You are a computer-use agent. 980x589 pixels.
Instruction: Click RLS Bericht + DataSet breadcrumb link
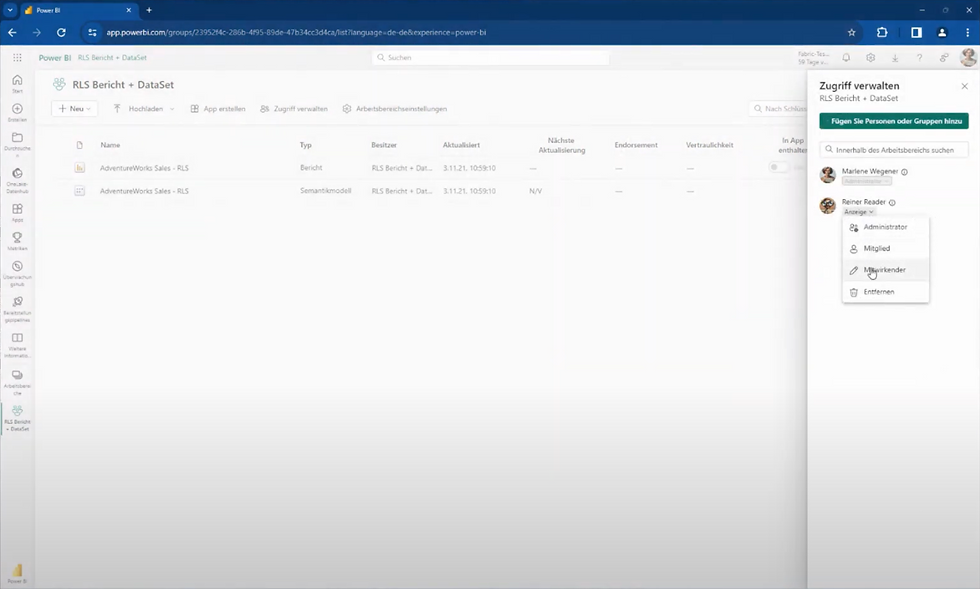112,58
